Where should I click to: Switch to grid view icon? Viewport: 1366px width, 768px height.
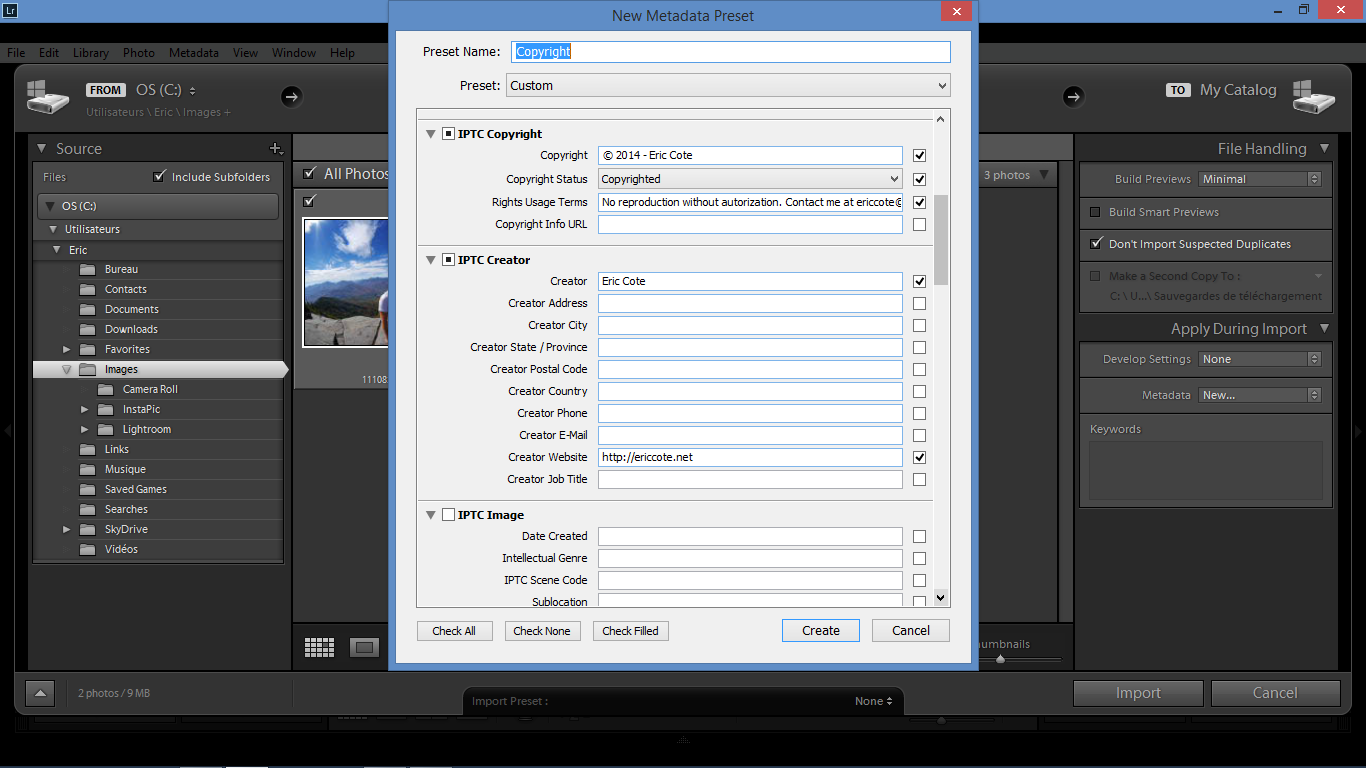[x=319, y=647]
